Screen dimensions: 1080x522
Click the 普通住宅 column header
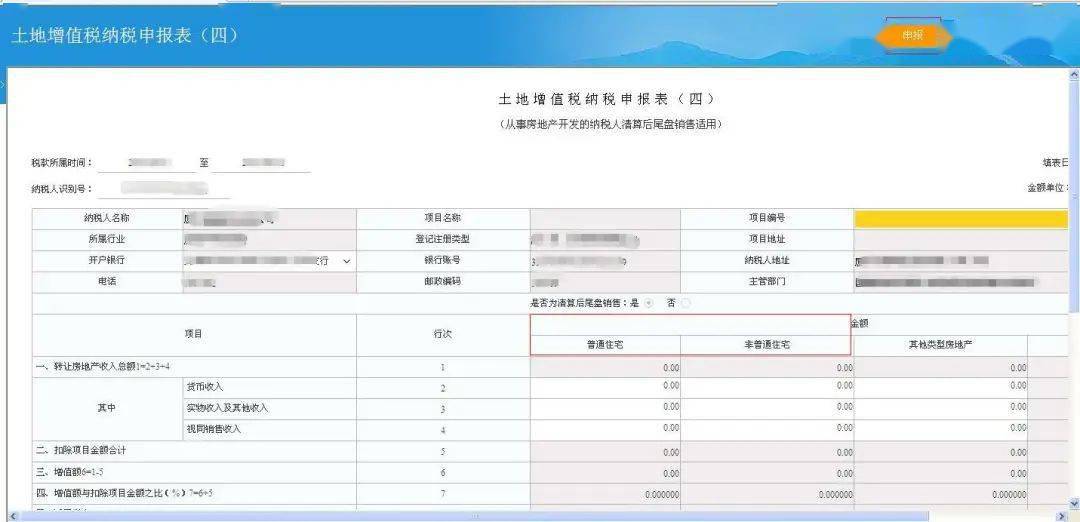(605, 345)
